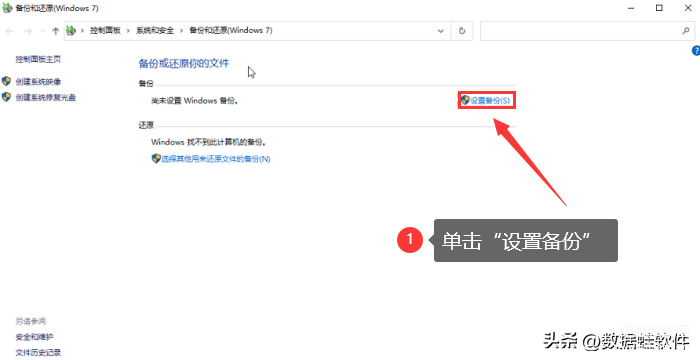
Task: Refresh the Backup and Restore page
Action: pyautogui.click(x=462, y=31)
